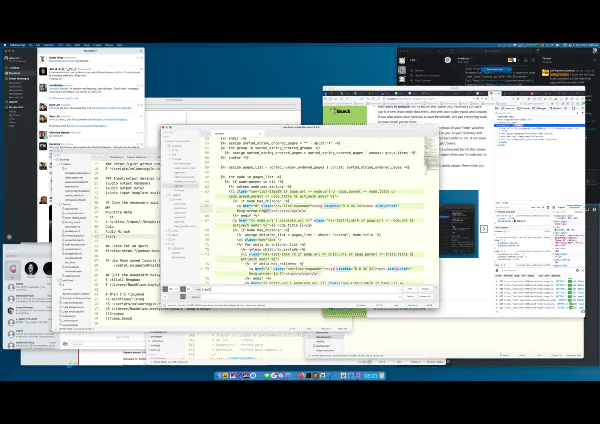Click the history clock icon in Slack
The width and height of the screenshot is (600, 424).
pyautogui.click(x=452, y=51)
